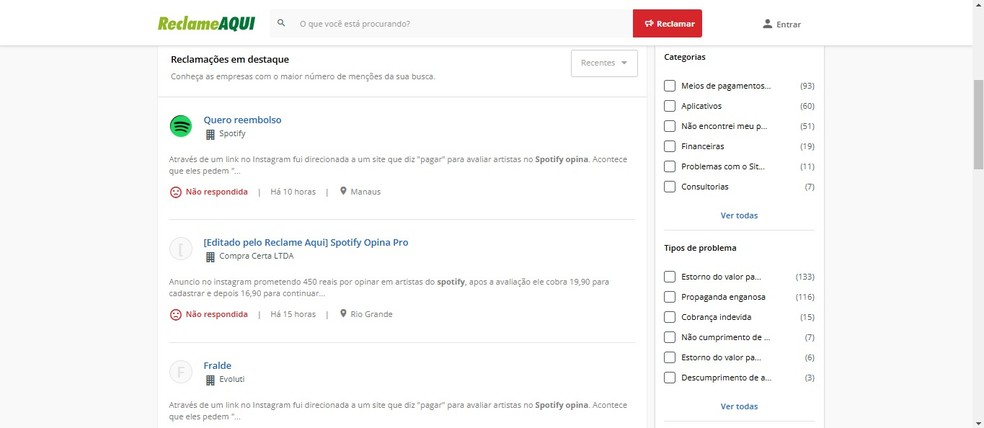Open the Spotify Opina Pro complaint title
The image size is (984, 428).
coord(306,242)
